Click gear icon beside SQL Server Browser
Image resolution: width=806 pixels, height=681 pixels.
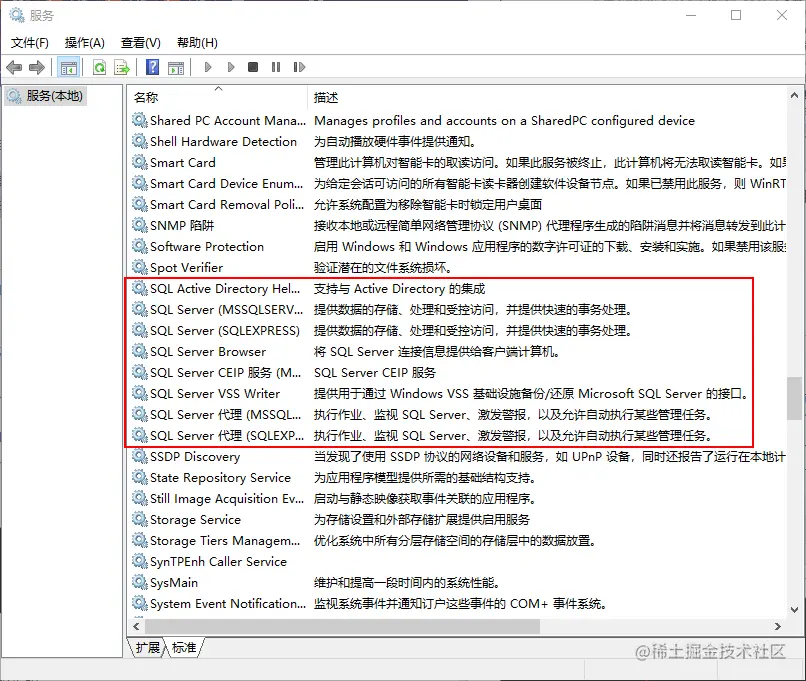(x=140, y=351)
